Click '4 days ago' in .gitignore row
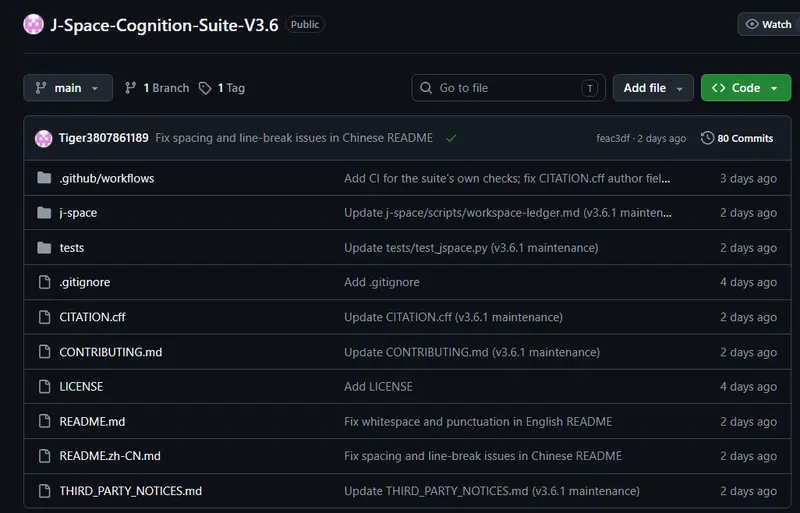 (748, 282)
